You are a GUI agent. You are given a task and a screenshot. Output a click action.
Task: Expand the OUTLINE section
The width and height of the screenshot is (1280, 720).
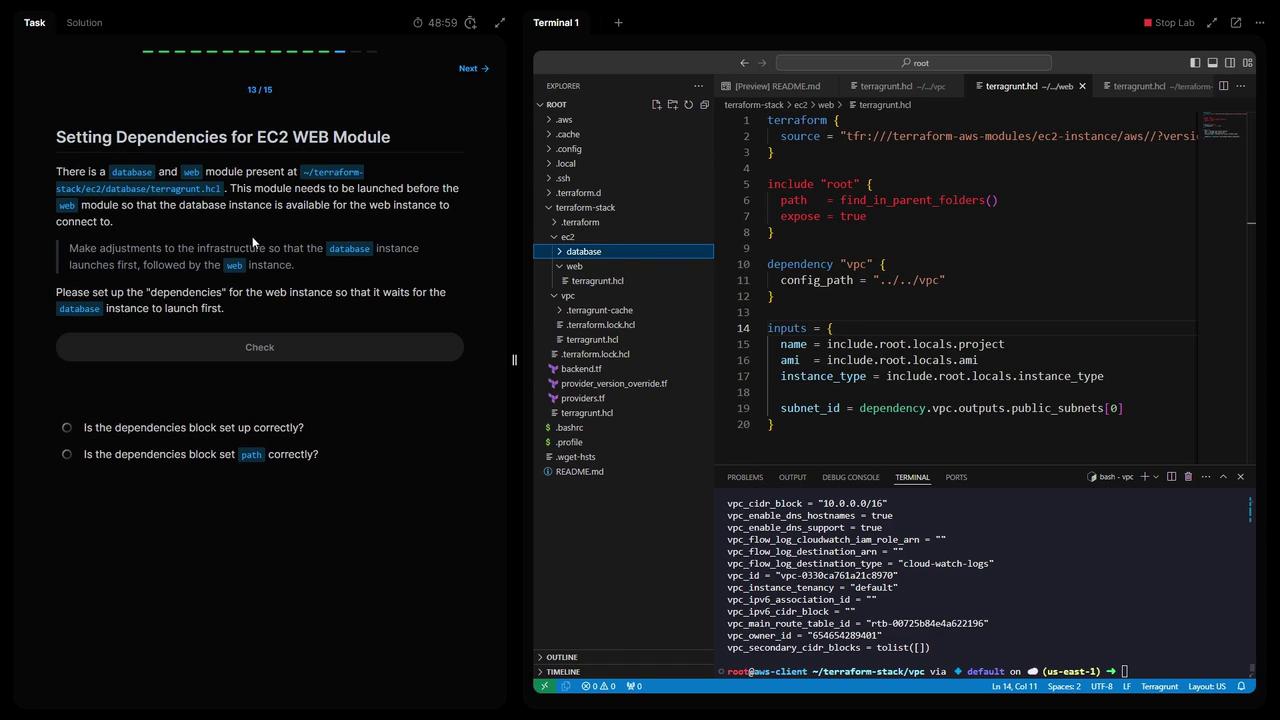(x=561, y=657)
